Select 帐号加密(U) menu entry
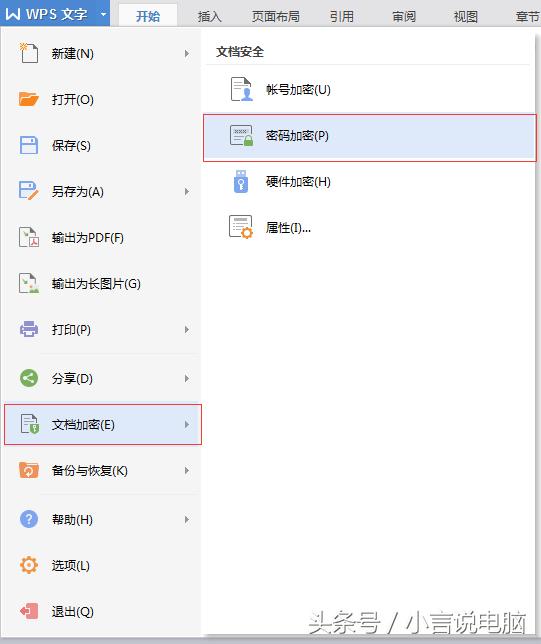This screenshot has width=541, height=644. tap(370, 89)
